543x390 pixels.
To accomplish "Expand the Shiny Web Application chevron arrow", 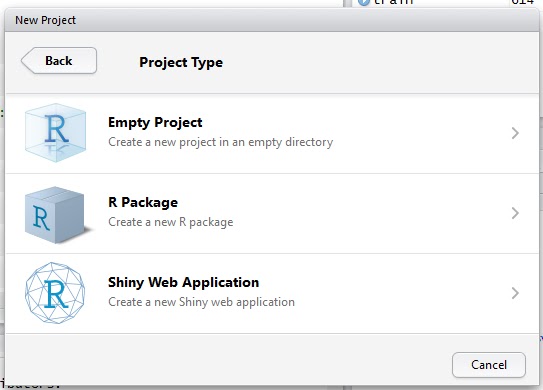I will click(x=515, y=293).
